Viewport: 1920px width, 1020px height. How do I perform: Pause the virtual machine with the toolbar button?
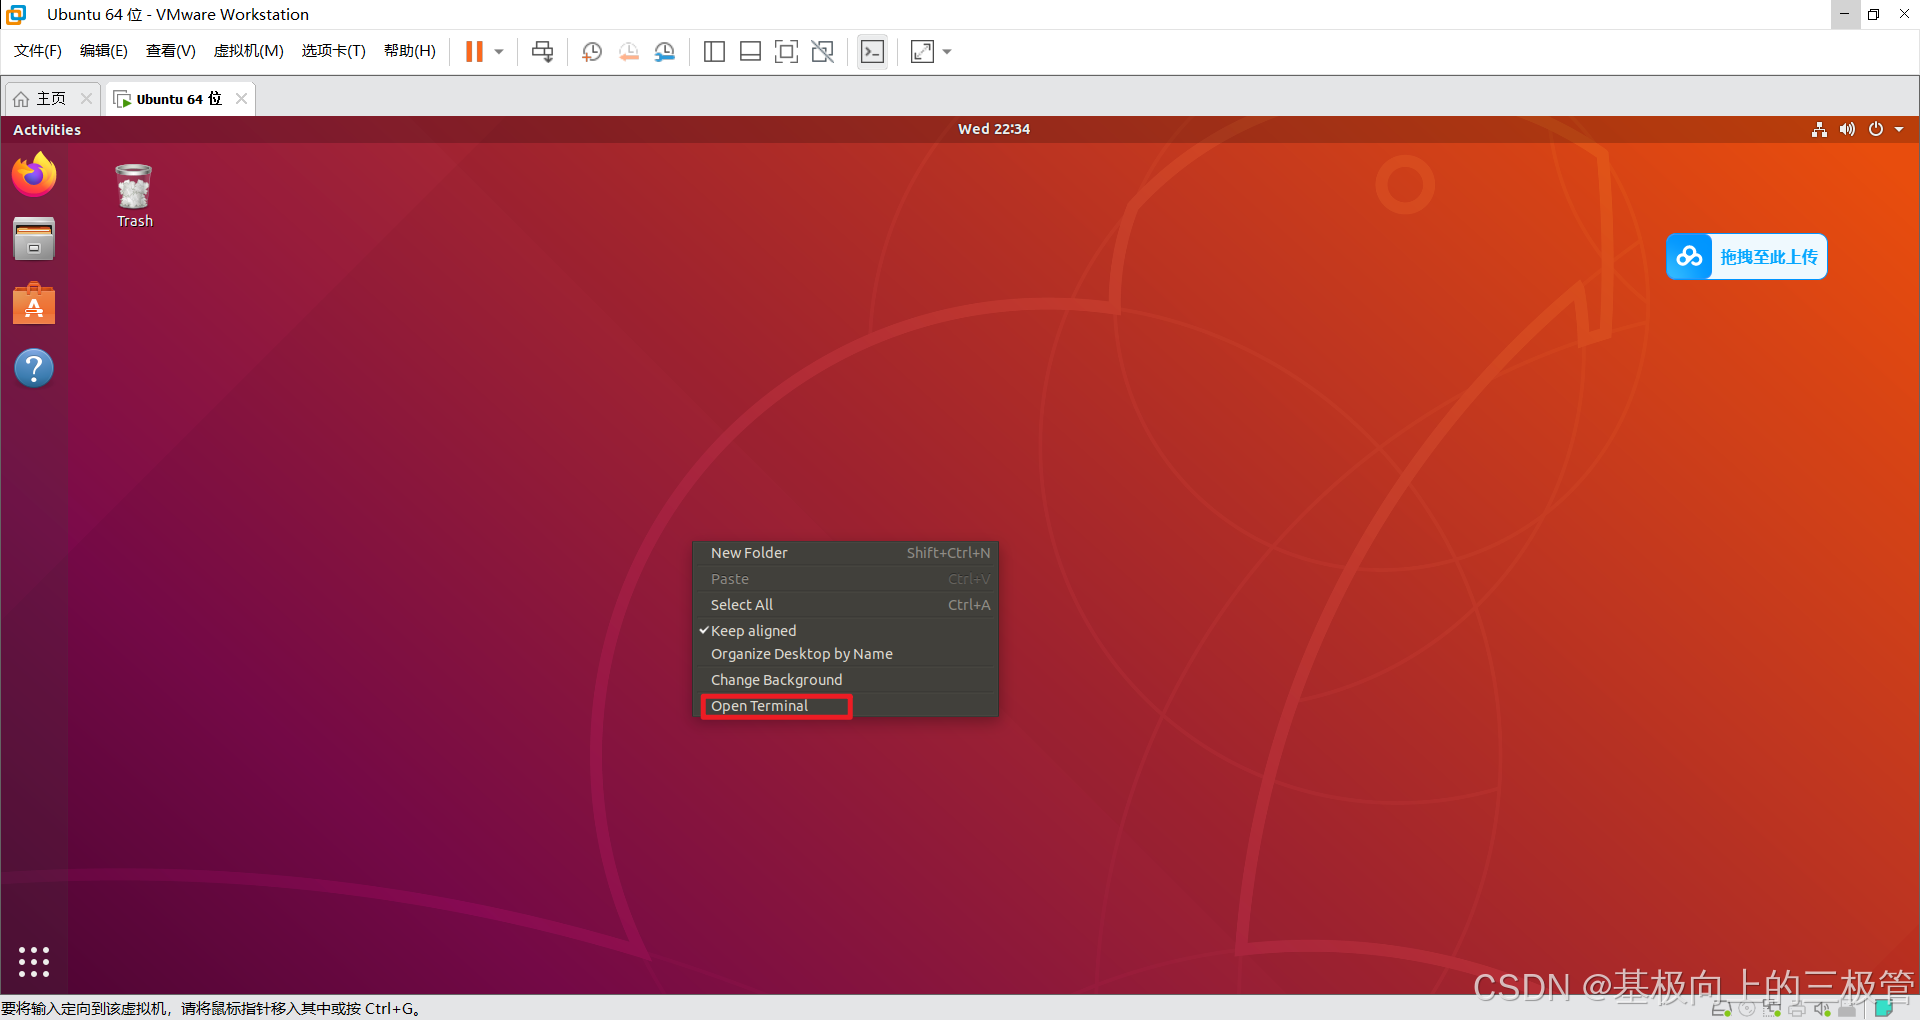point(474,52)
